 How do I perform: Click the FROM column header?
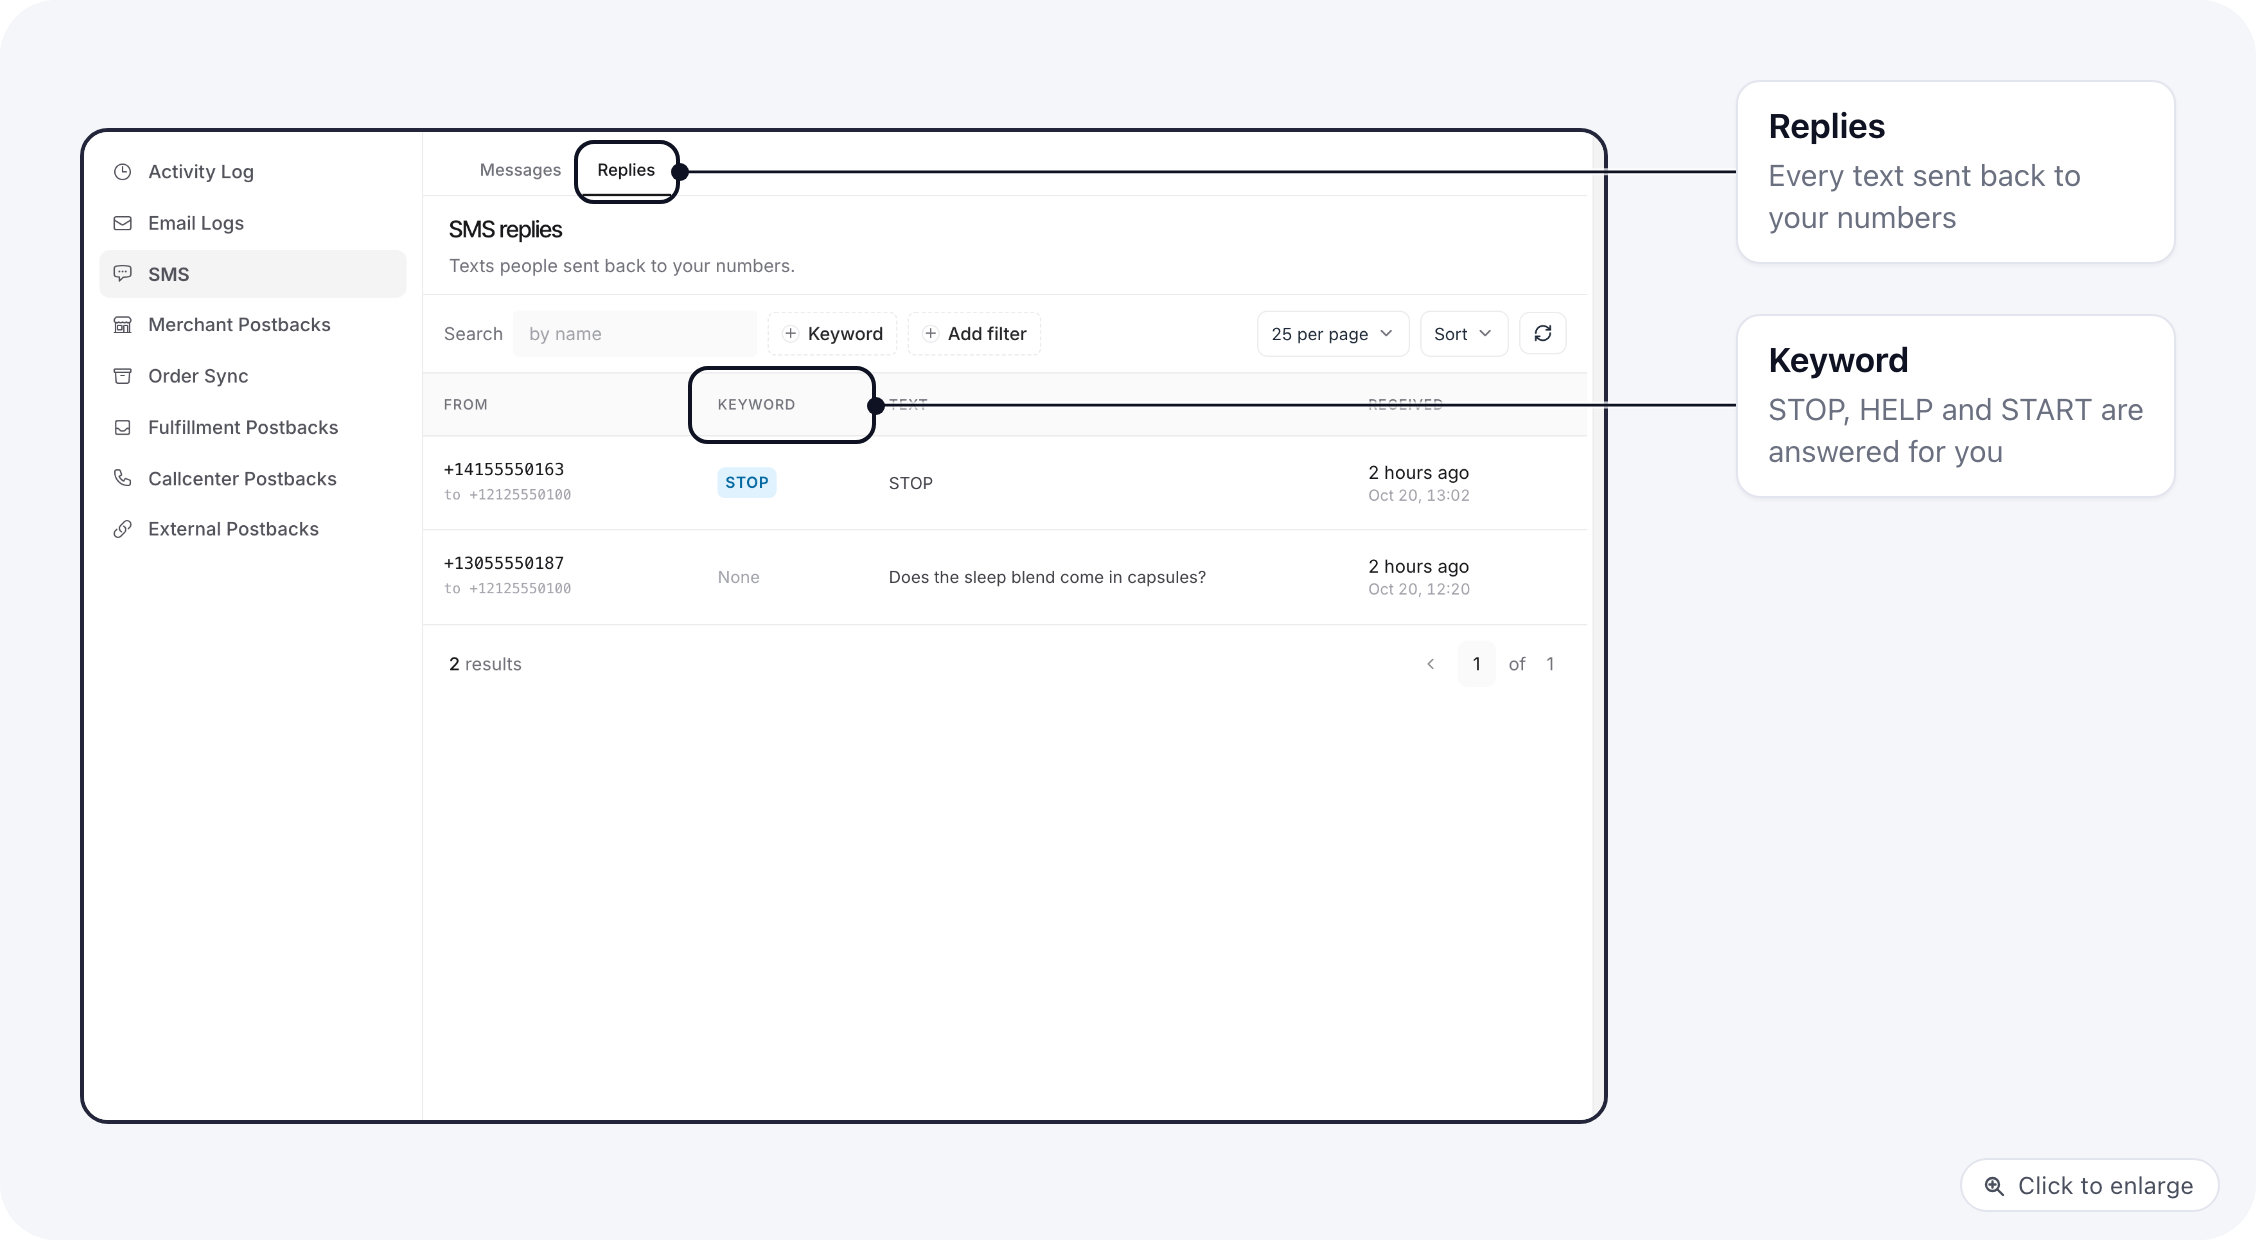pos(466,405)
